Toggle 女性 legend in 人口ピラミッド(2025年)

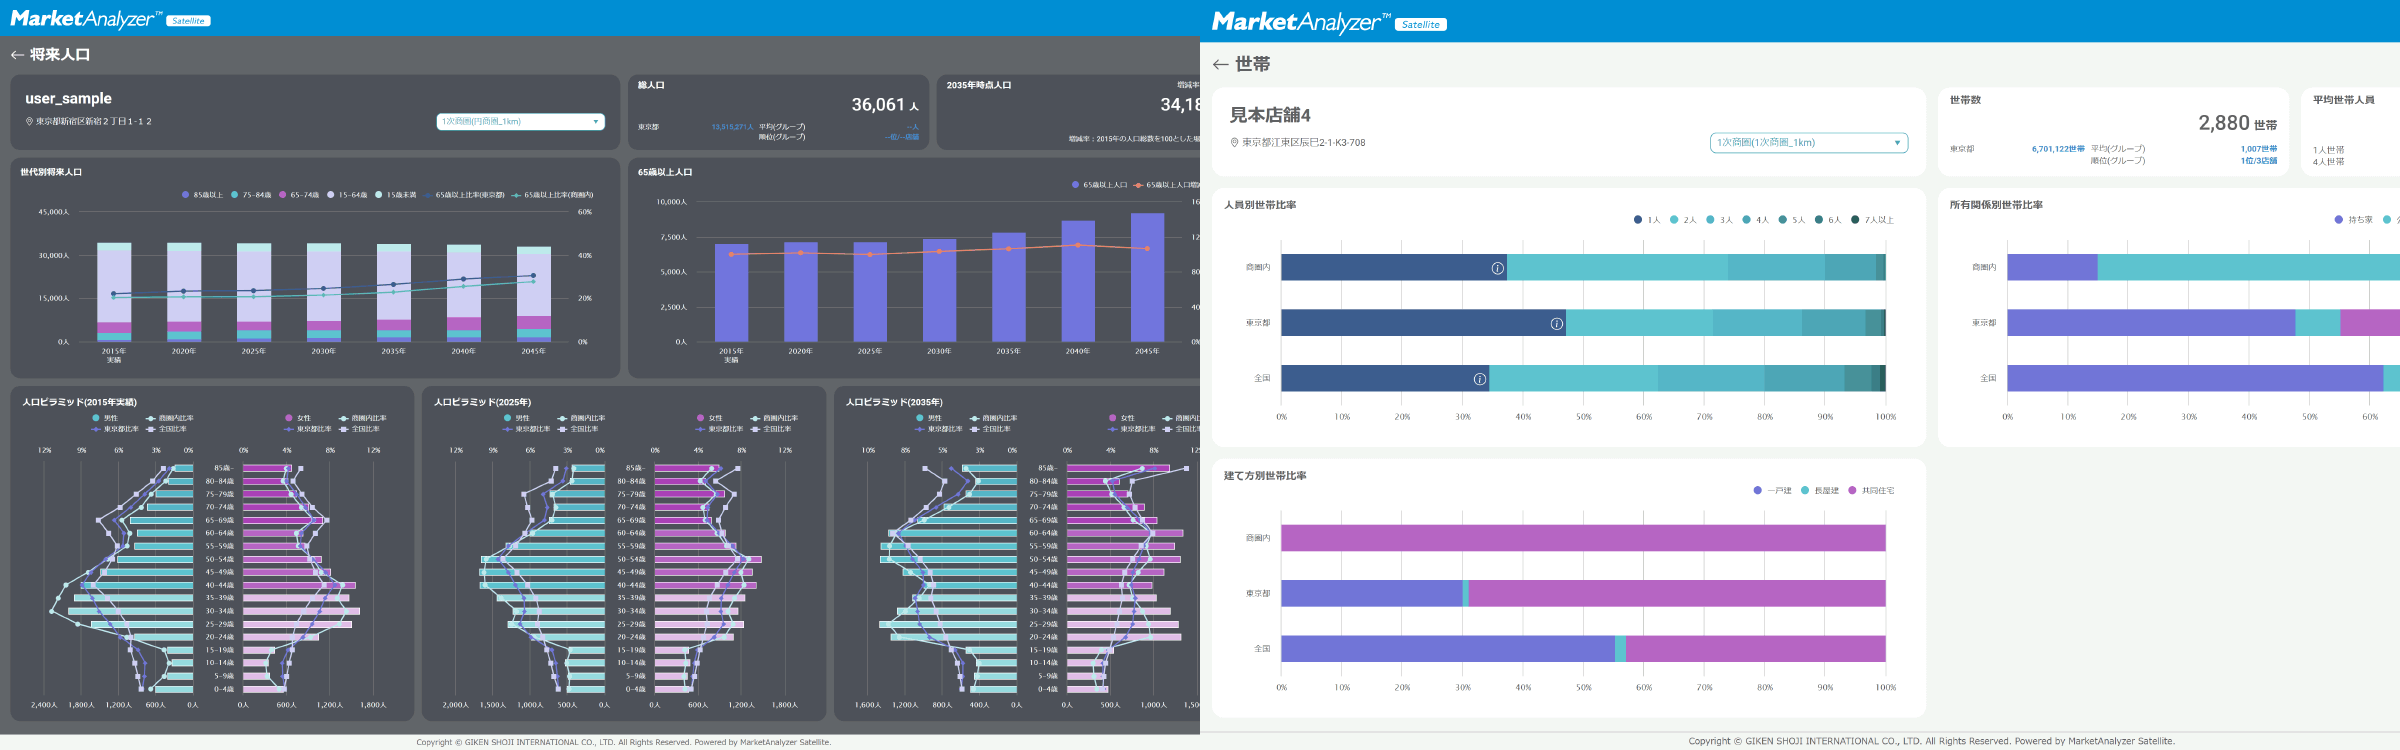[x=710, y=419]
